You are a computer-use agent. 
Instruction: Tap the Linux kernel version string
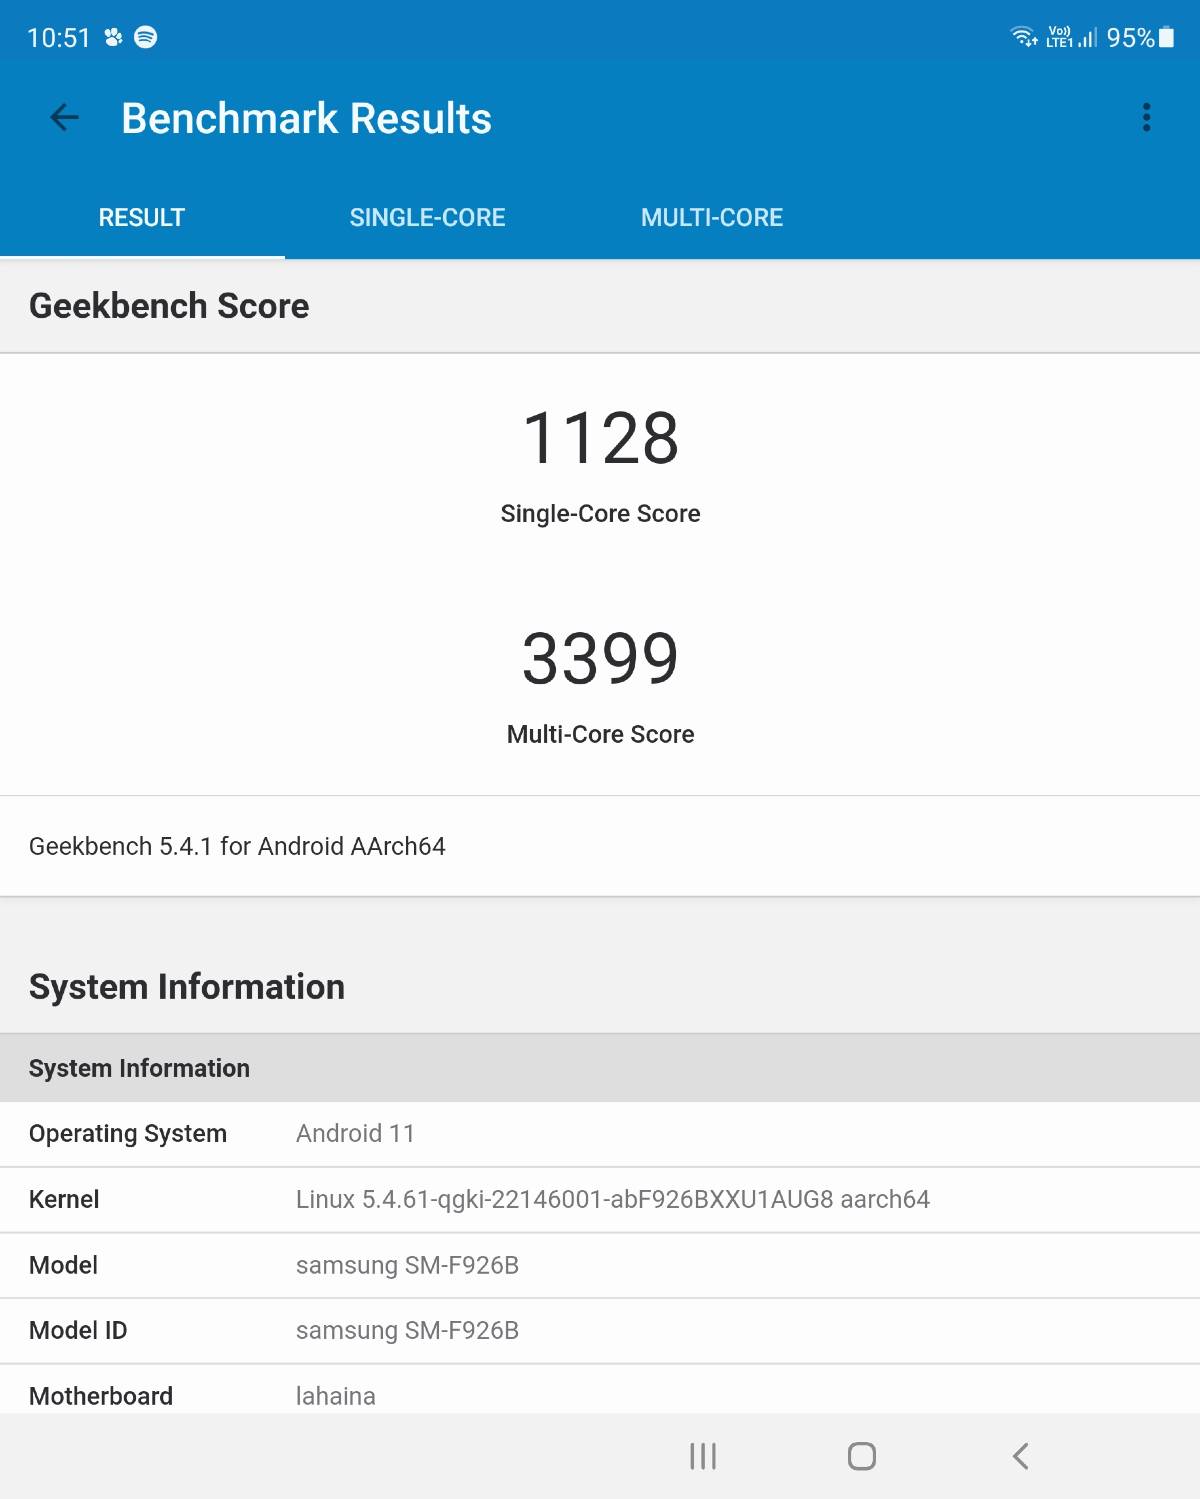(613, 1199)
